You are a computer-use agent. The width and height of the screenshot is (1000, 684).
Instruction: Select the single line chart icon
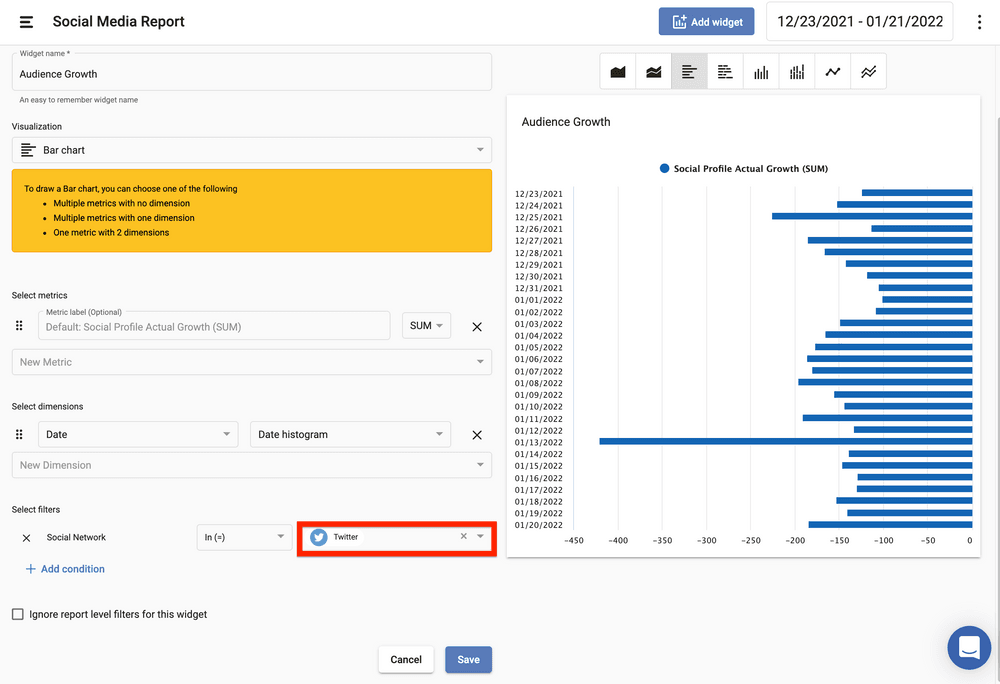pyautogui.click(x=832, y=72)
